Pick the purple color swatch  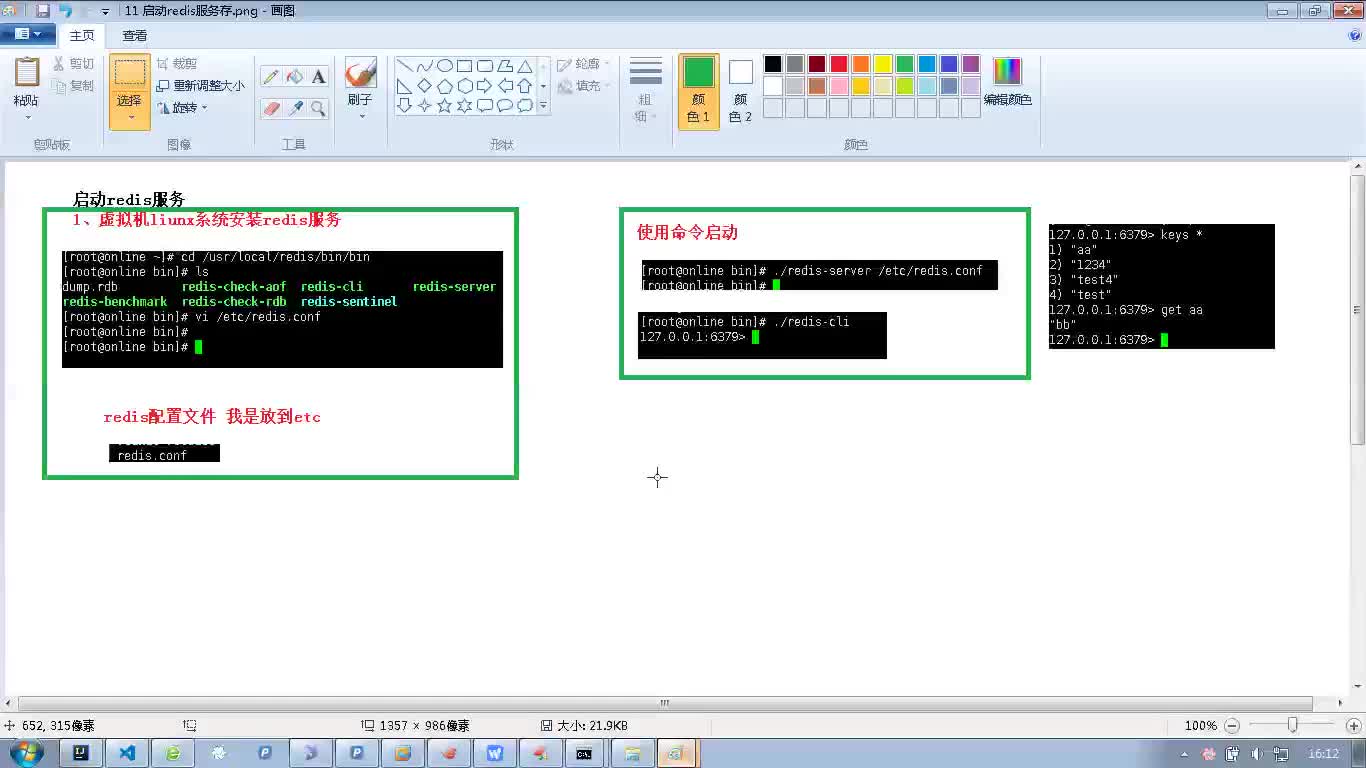(x=971, y=64)
